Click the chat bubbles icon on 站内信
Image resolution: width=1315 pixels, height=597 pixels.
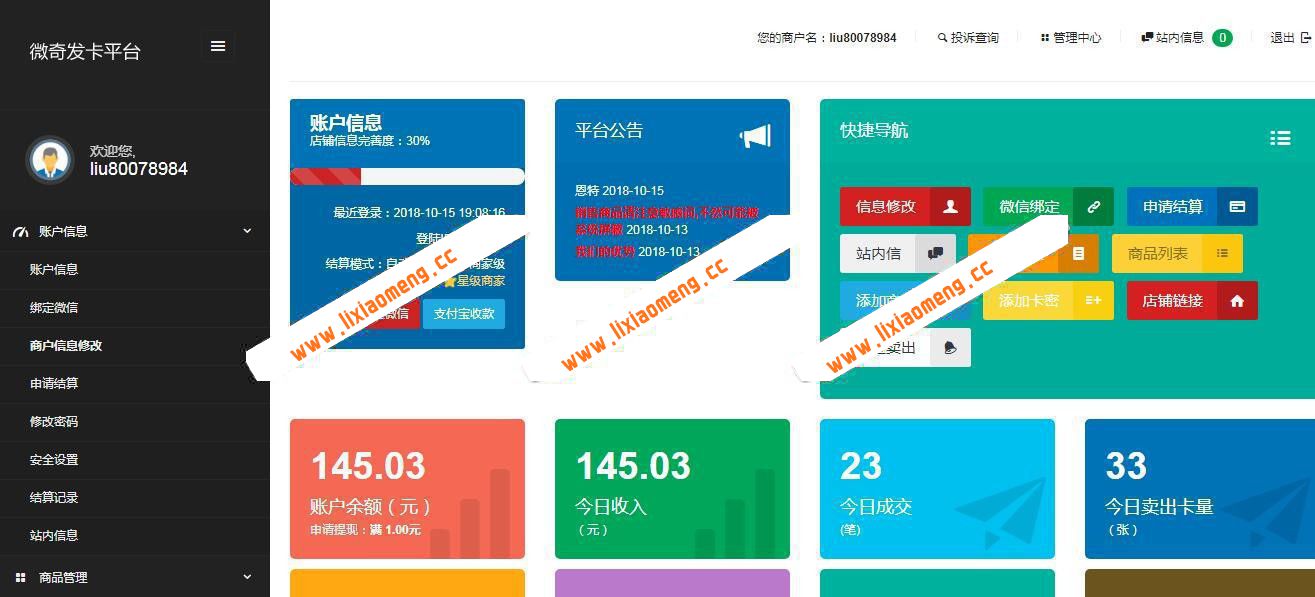pyautogui.click(x=937, y=253)
